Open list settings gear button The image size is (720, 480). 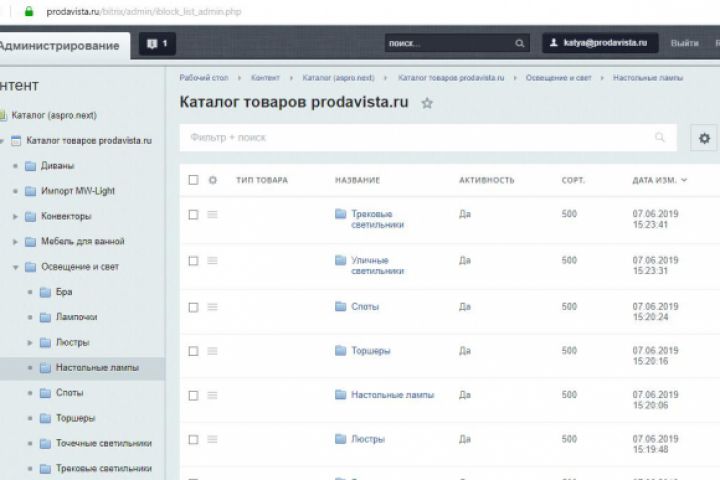tap(704, 138)
